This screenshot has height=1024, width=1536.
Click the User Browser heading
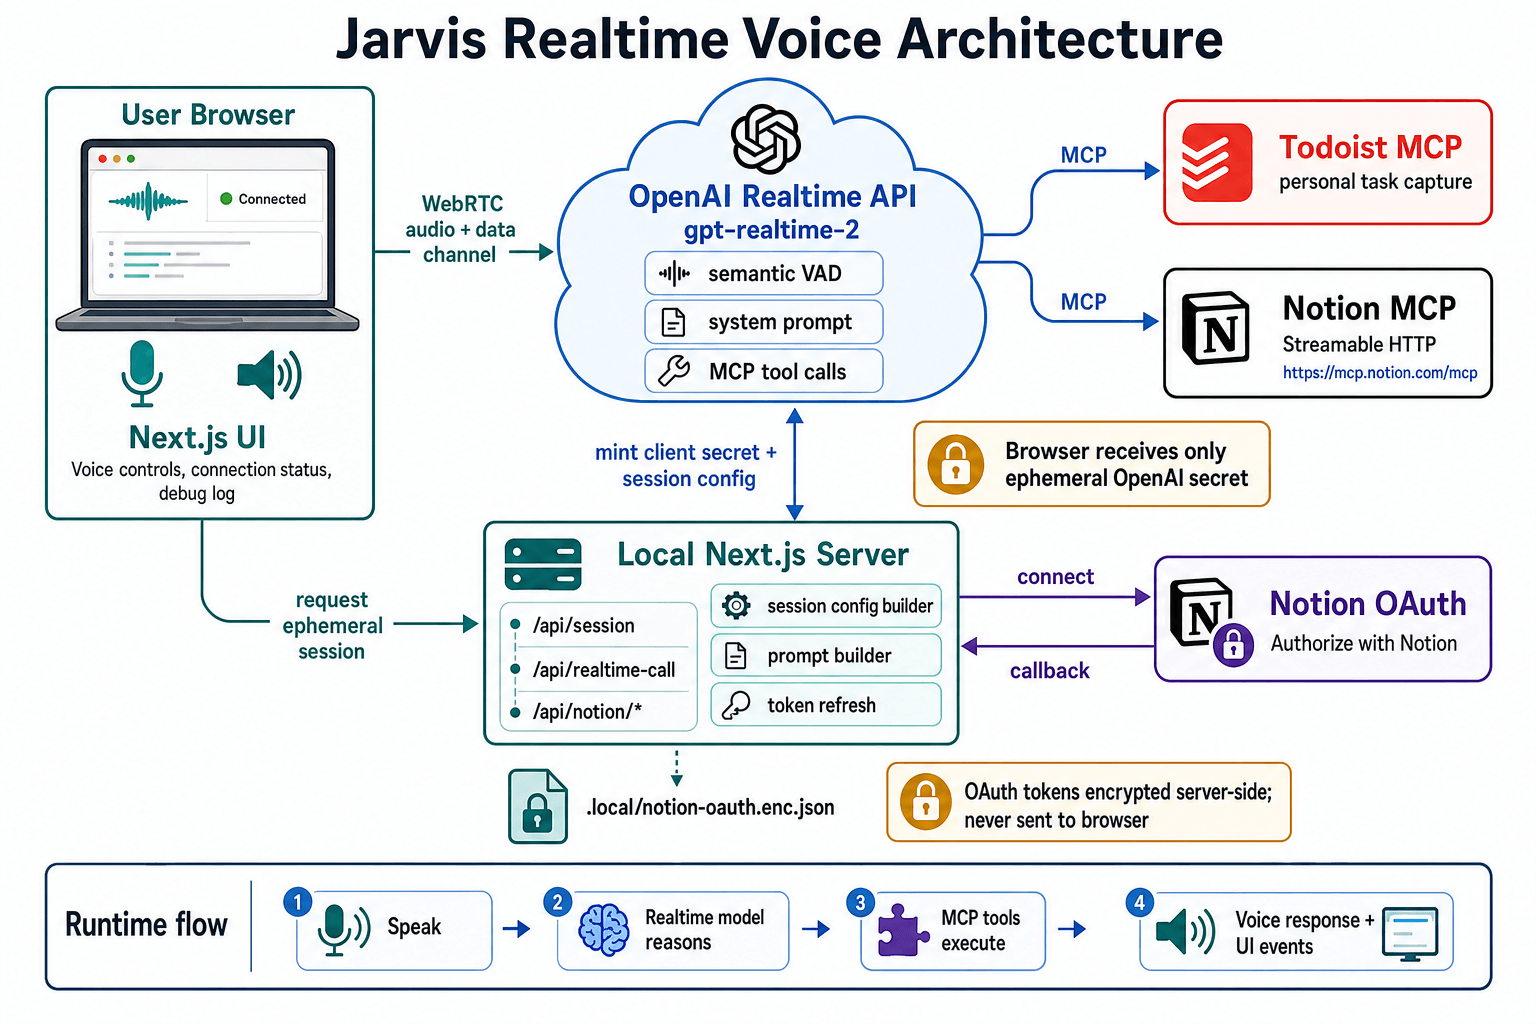[208, 115]
